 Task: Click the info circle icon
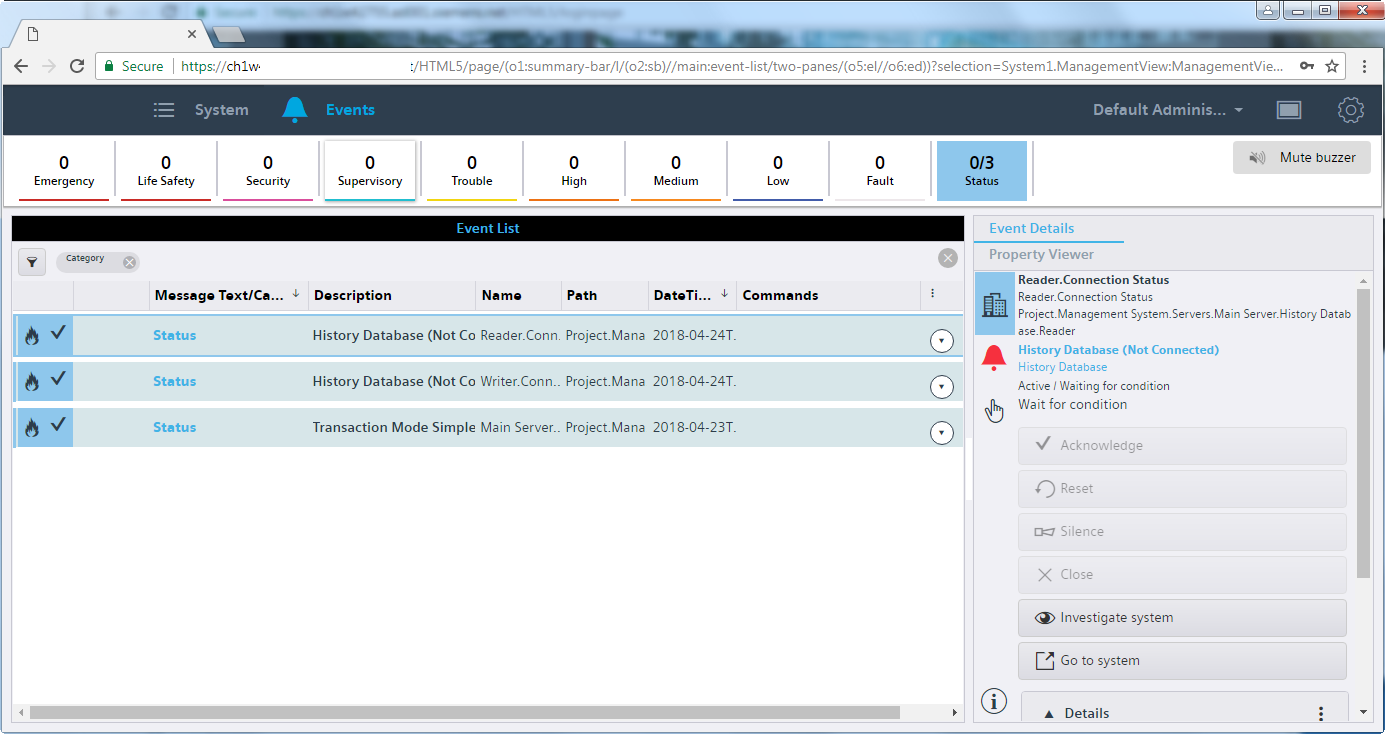point(994,701)
